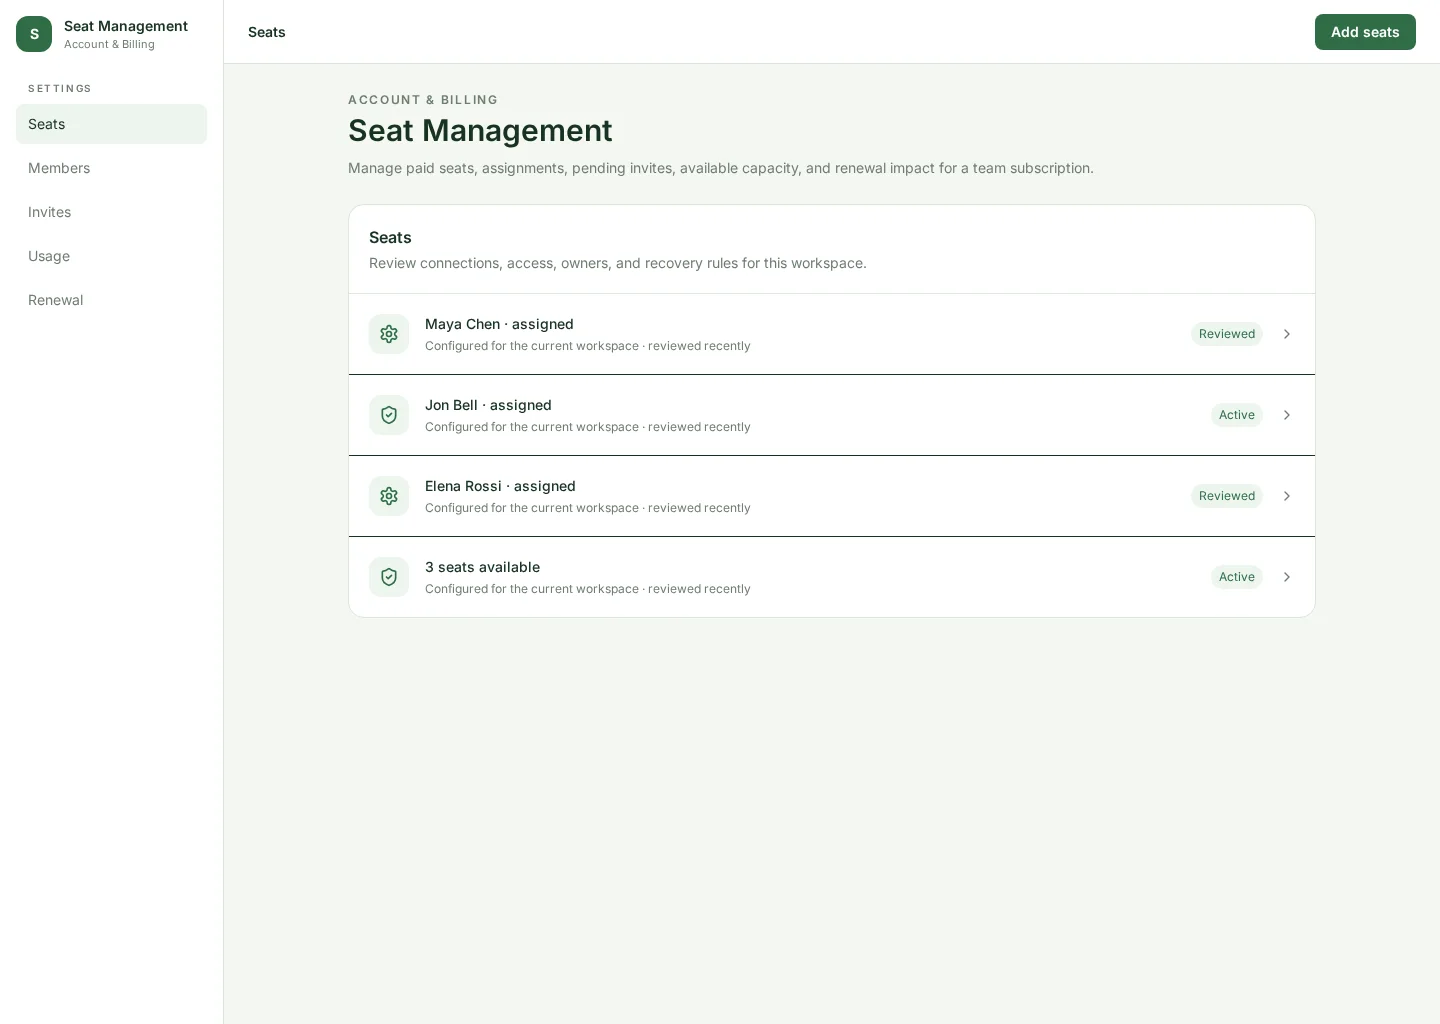
Task: Click the shield icon beside Jon Bell
Action: (389, 415)
